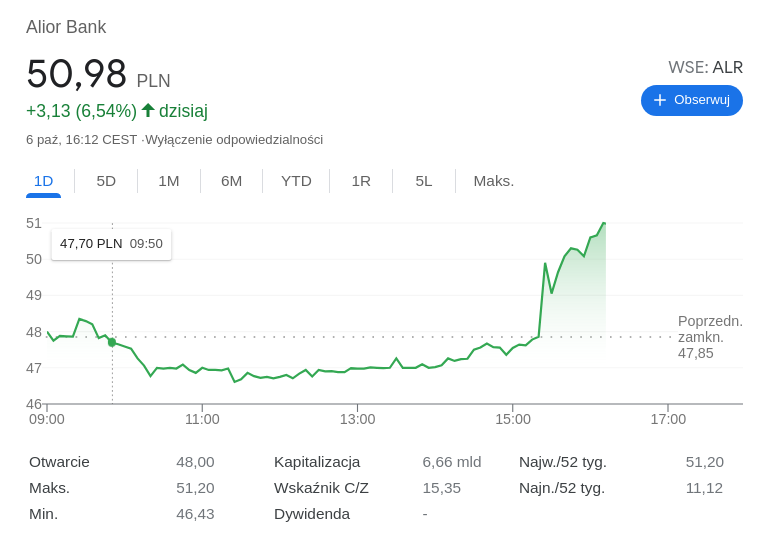Click the +3,13 (6,54%) change value
Screen dimensions: 779x540
(x=81, y=111)
